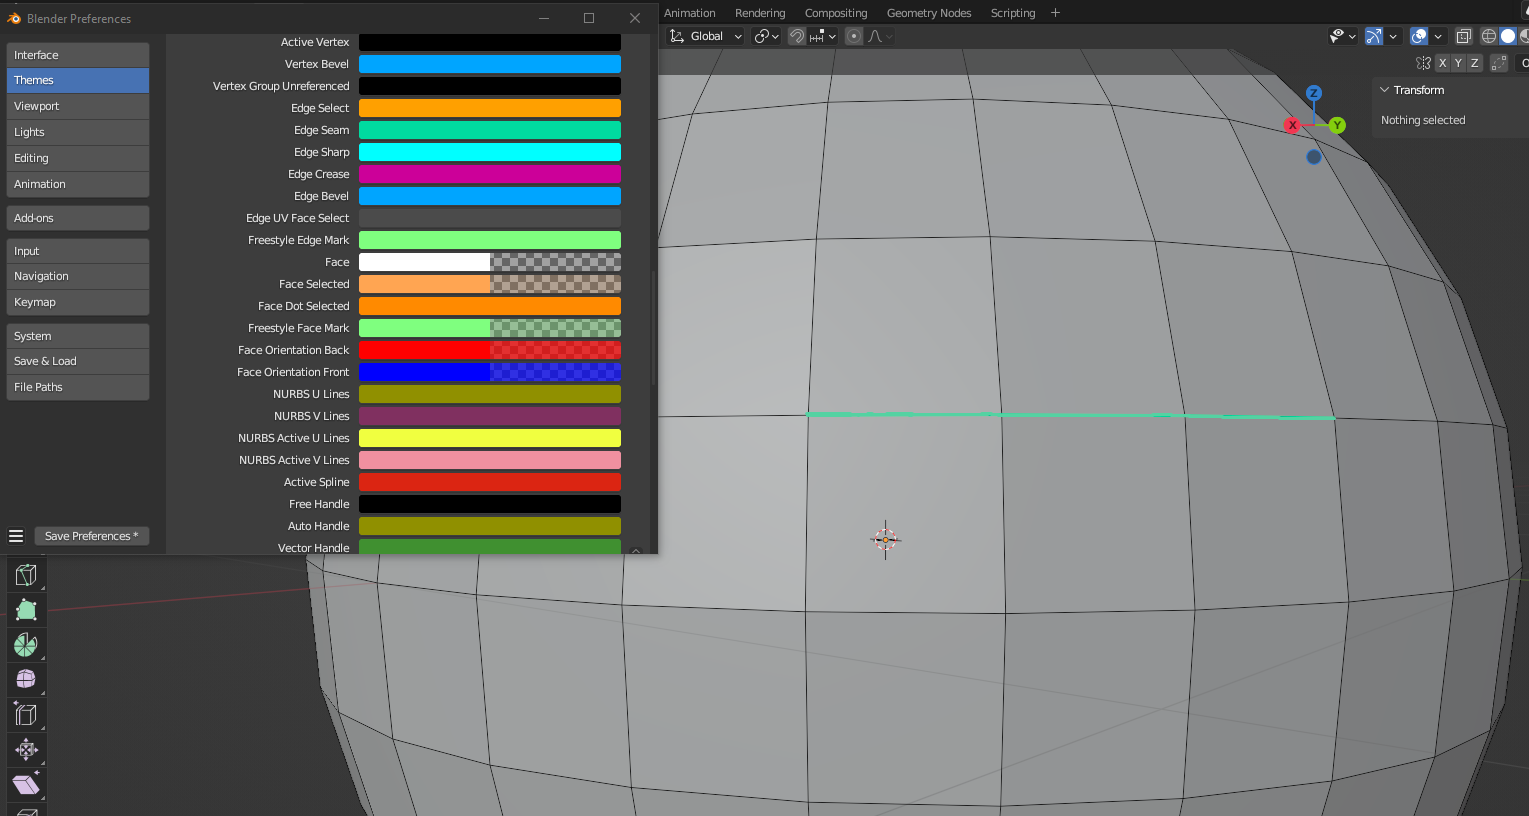
Task: Open the Edge Seam color swatch
Action: point(490,130)
